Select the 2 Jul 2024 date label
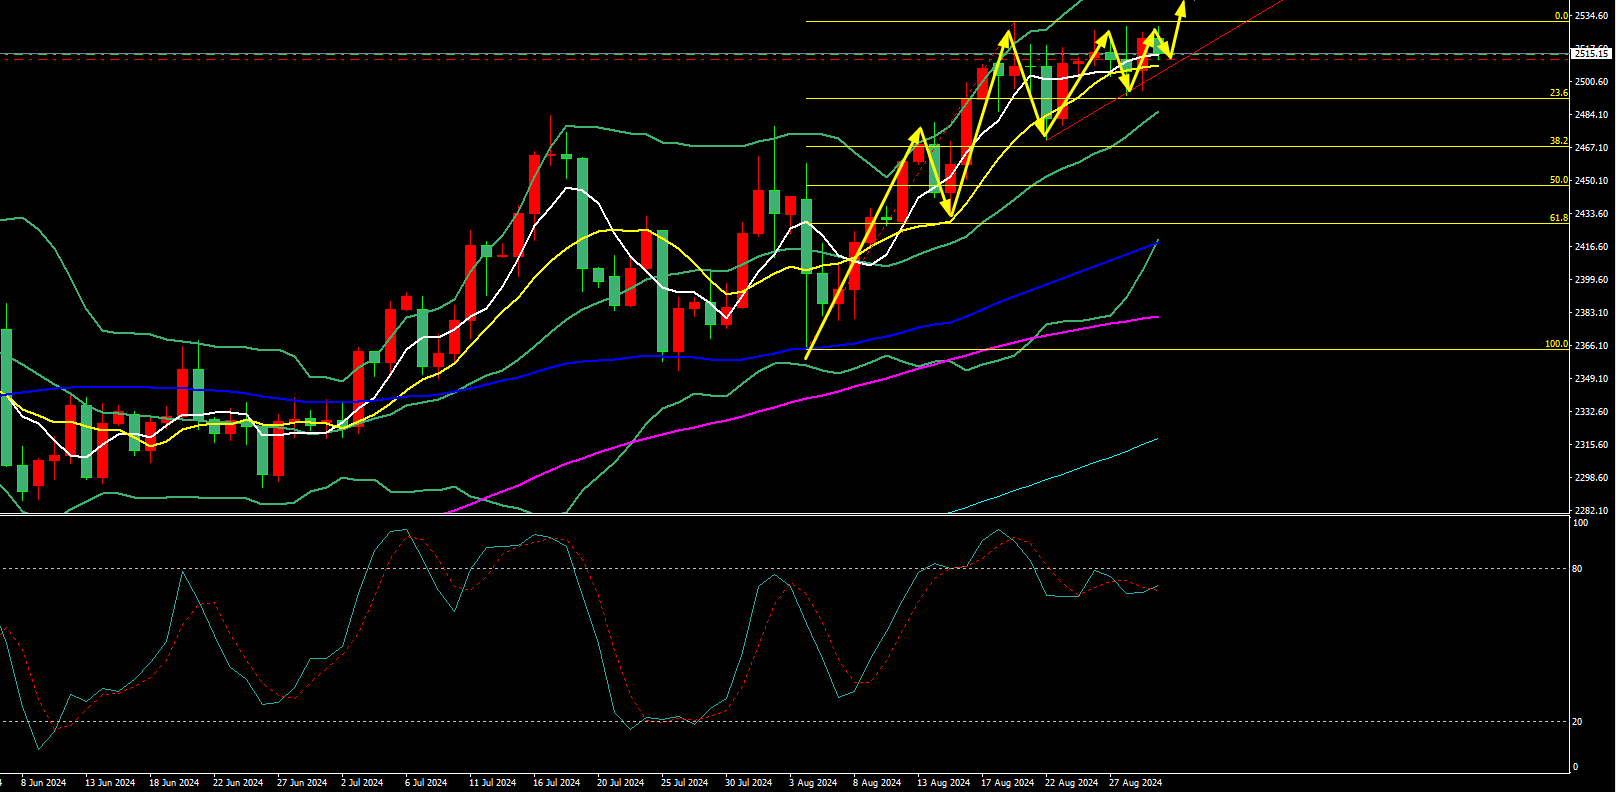This screenshot has width=1617, height=792. tap(362, 783)
